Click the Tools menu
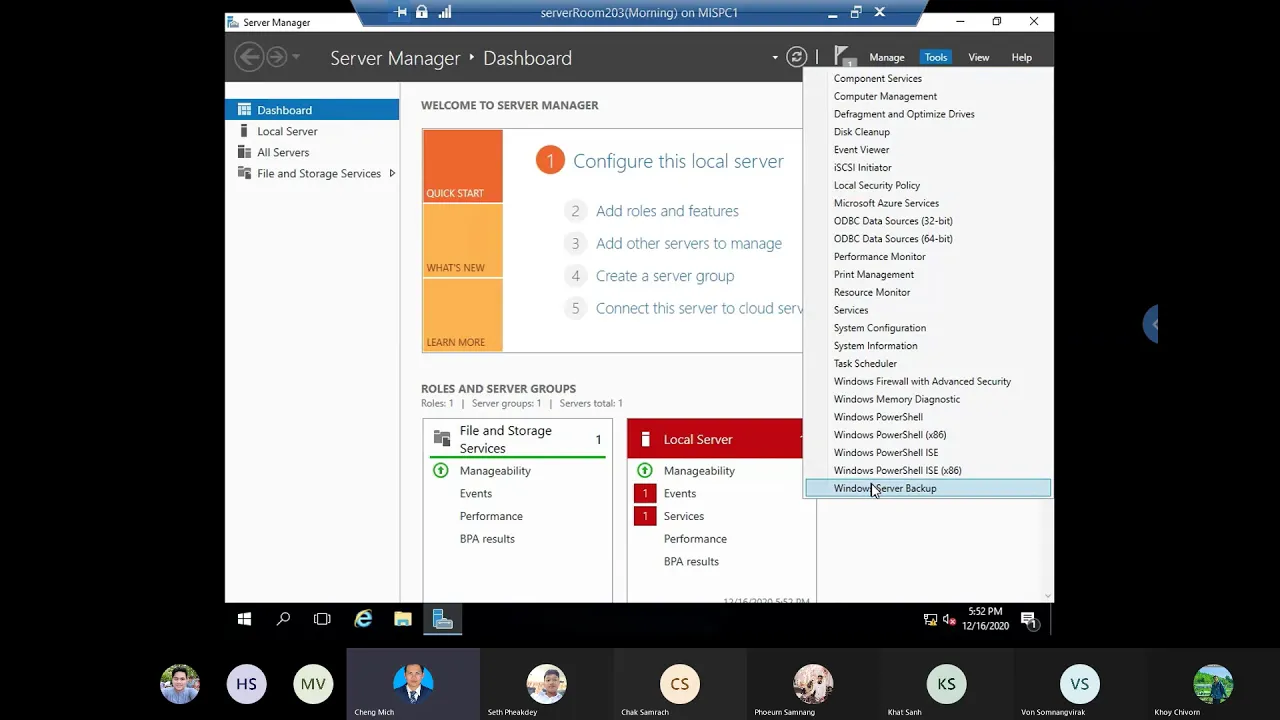The image size is (1280, 720). [936, 57]
